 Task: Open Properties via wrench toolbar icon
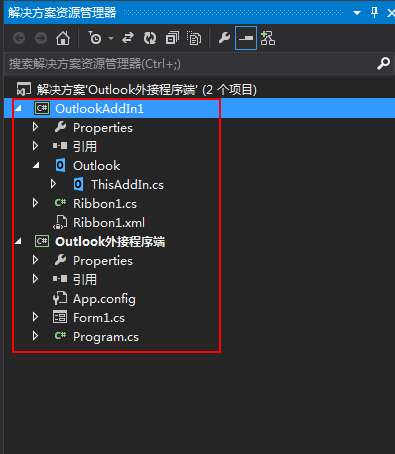point(224,38)
